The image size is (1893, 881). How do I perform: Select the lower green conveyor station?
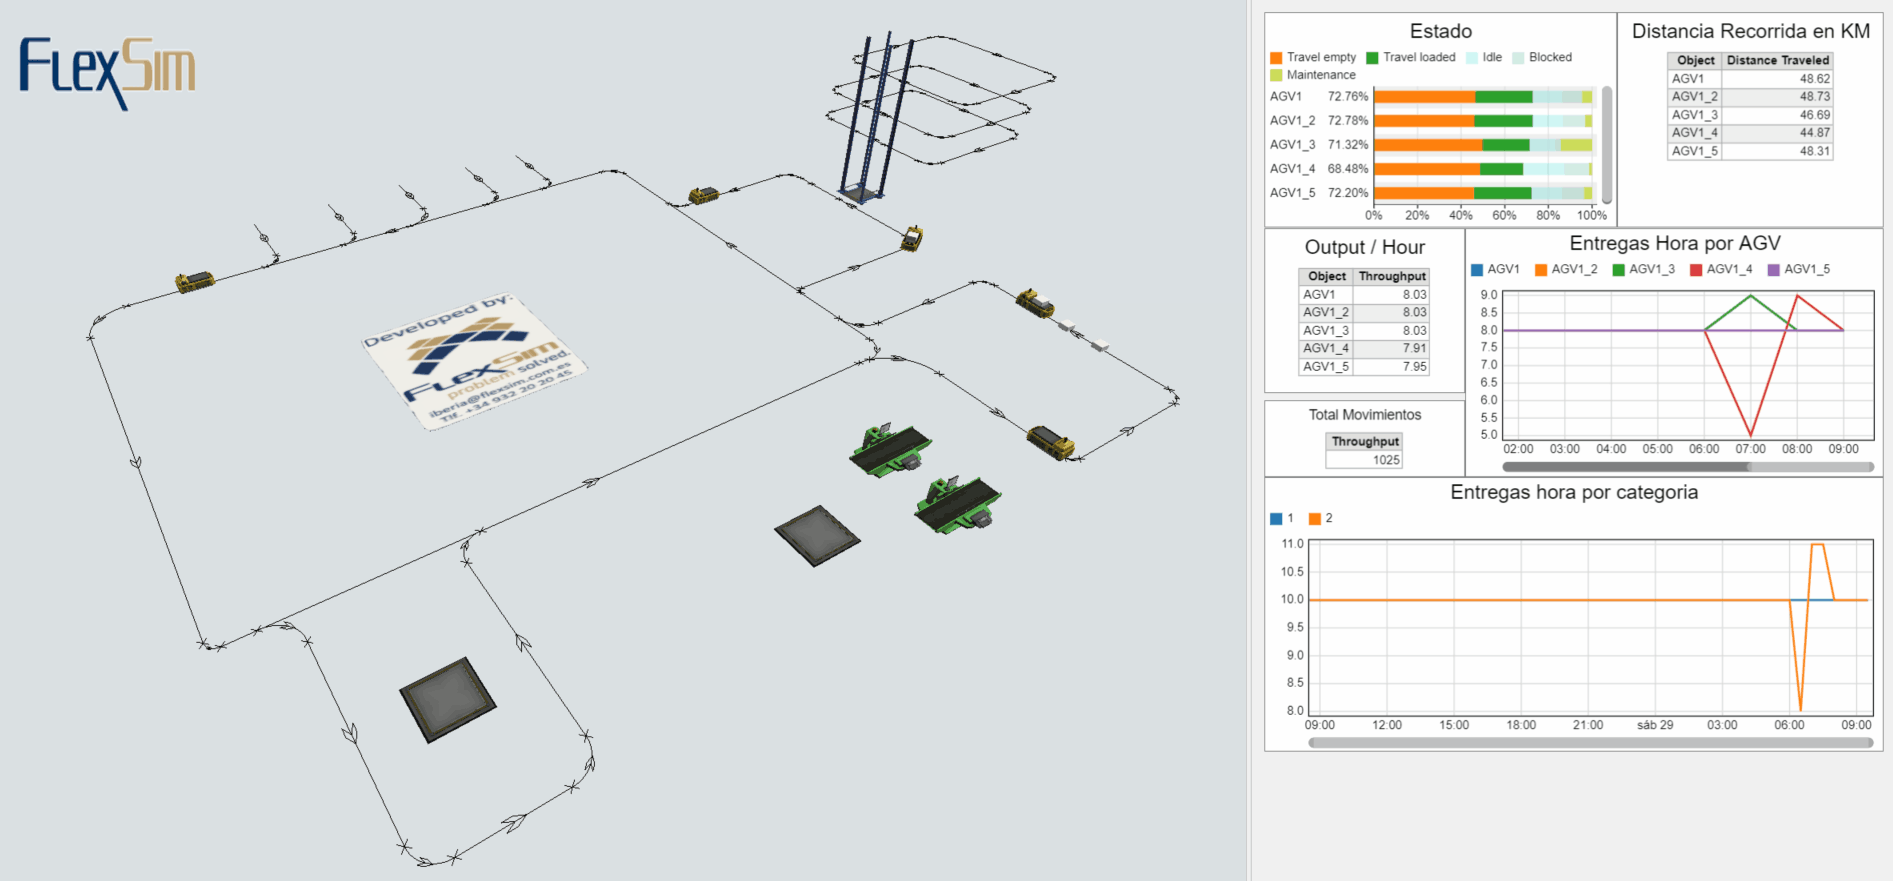tap(957, 505)
